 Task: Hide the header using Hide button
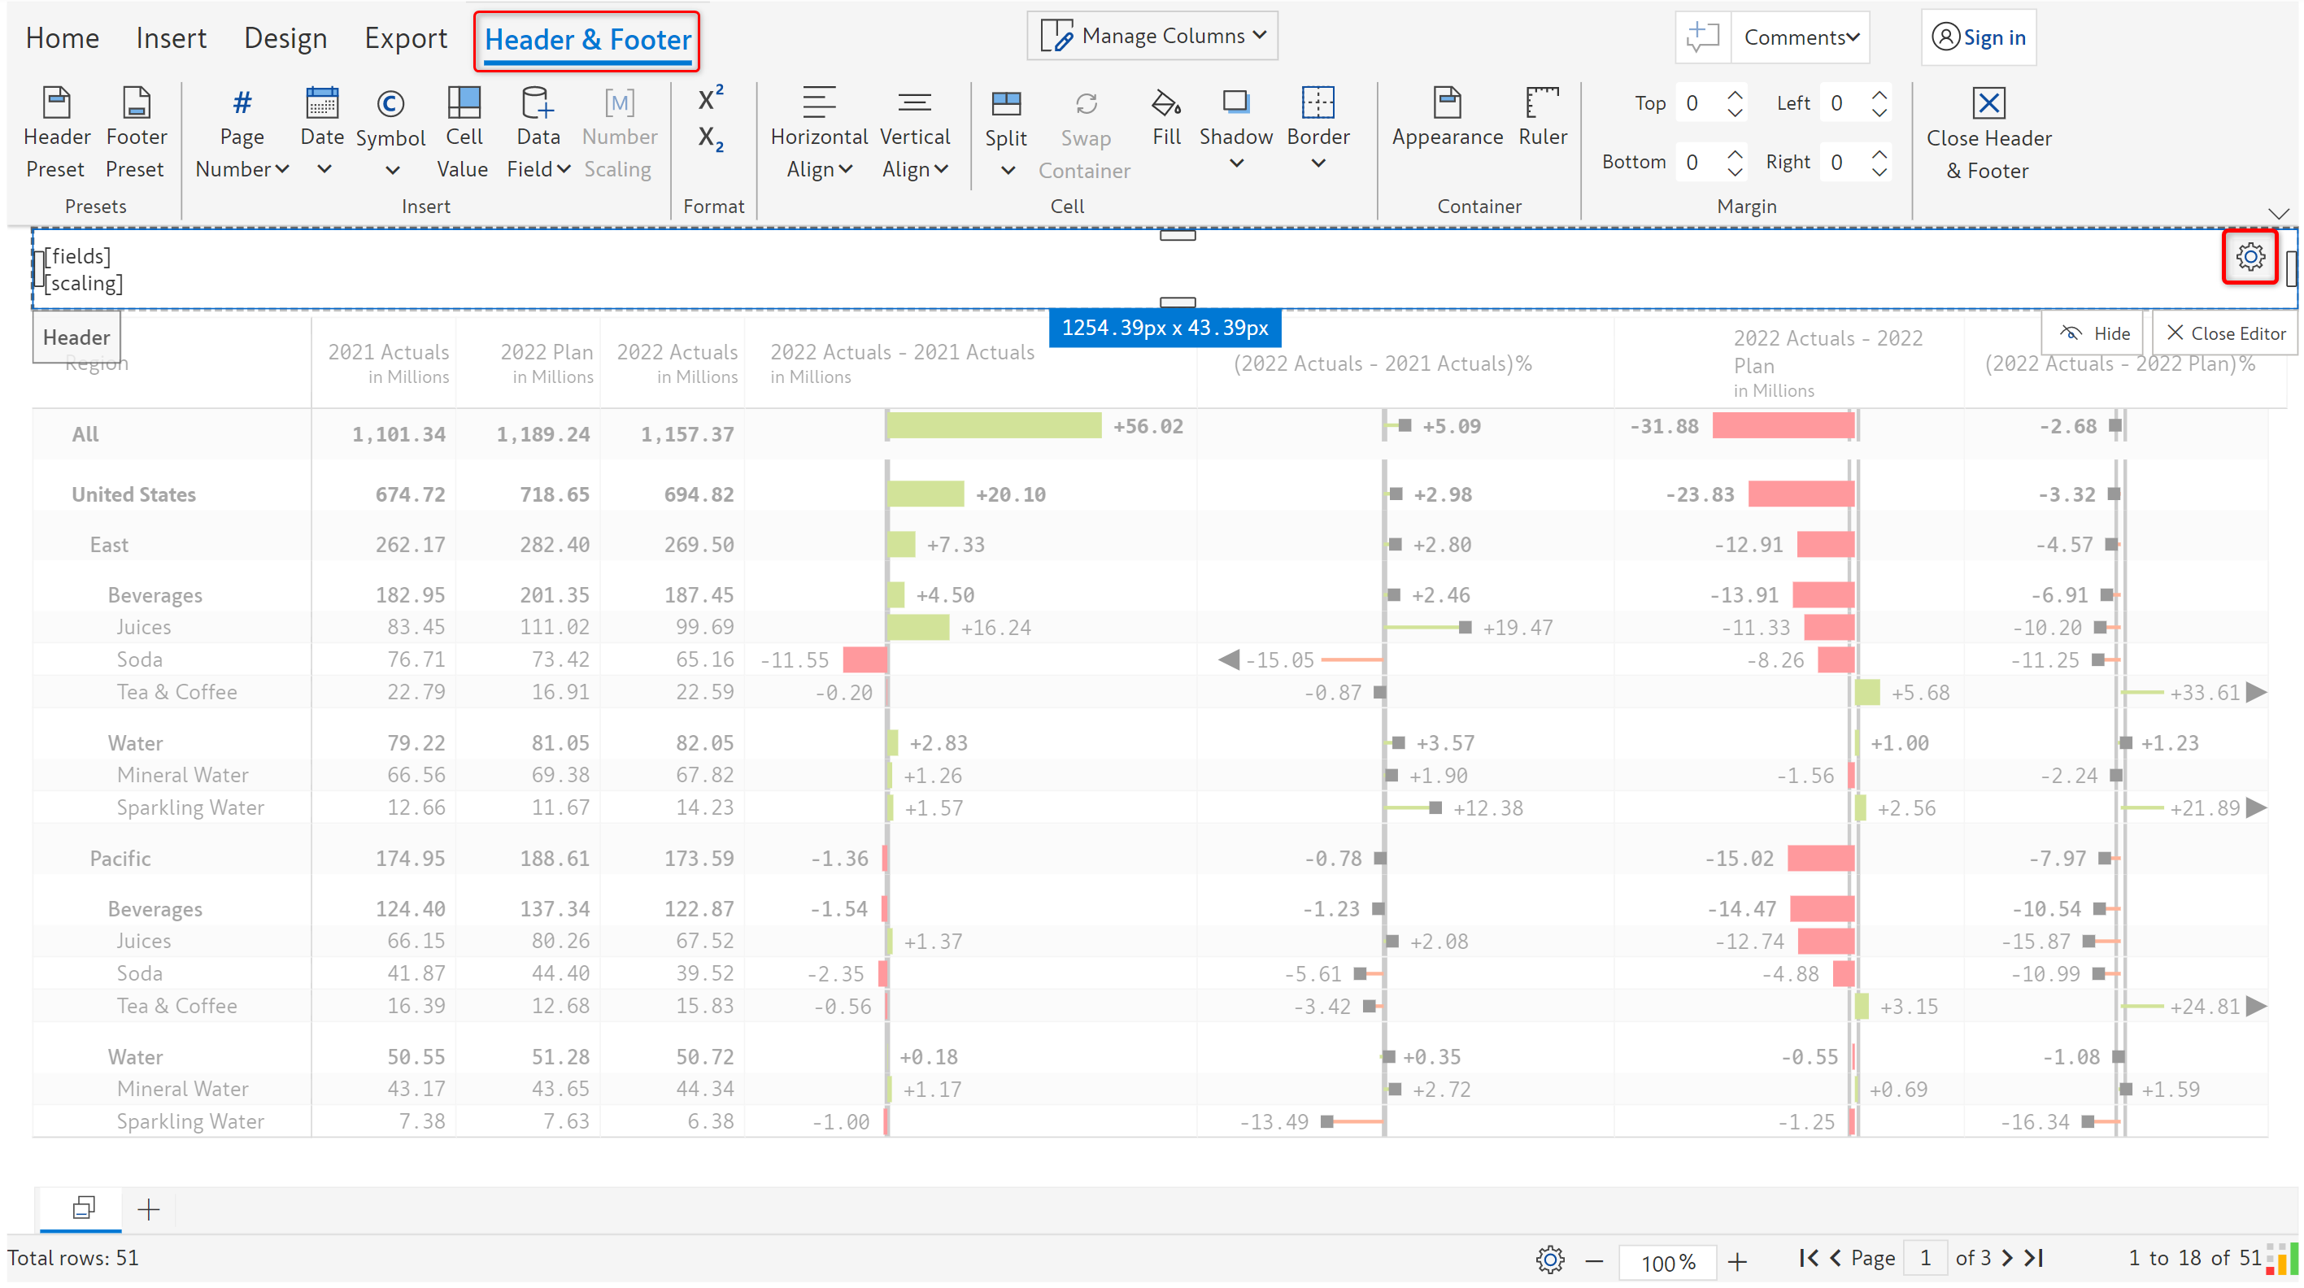(2097, 333)
